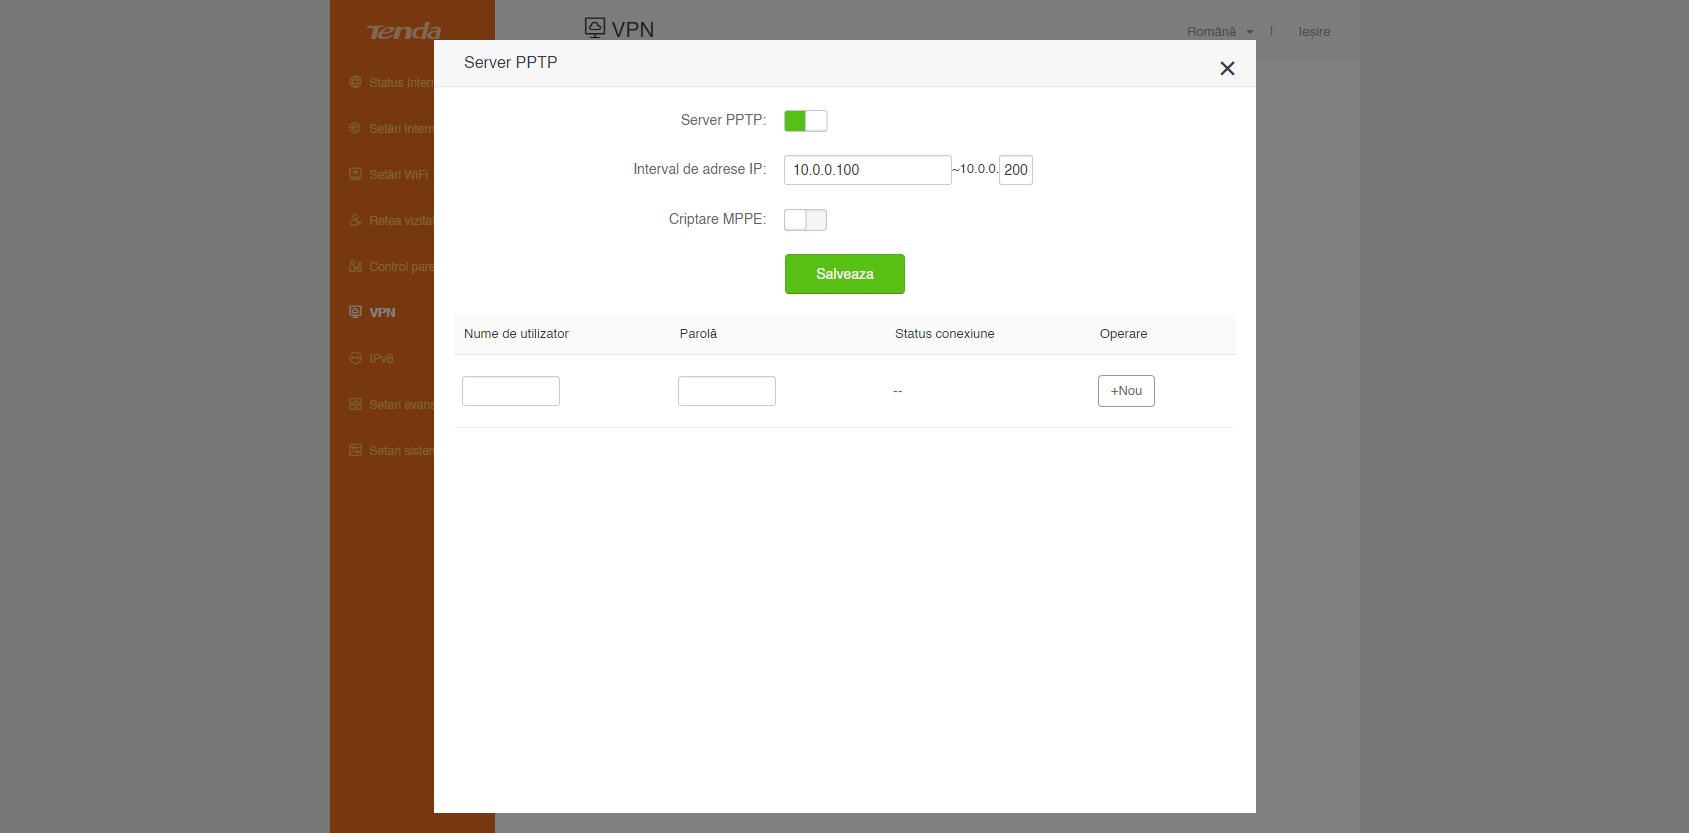This screenshot has width=1689, height=833.
Task: Open the Română language dropdown
Action: pyautogui.click(x=1219, y=32)
